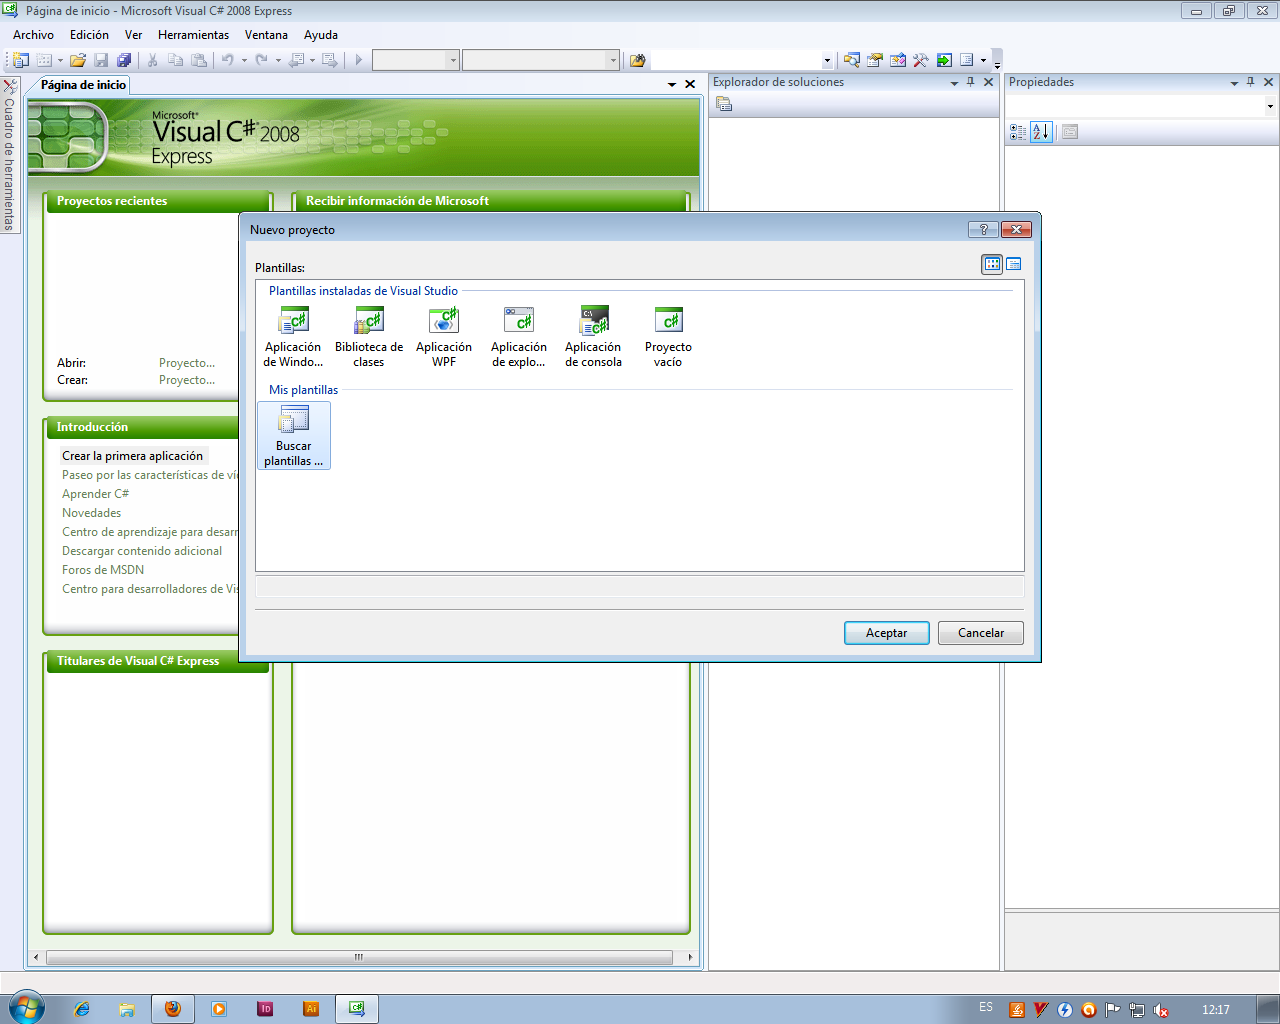This screenshot has width=1280, height=1024.
Task: Open the Toolbox via the hammer-wrench toolbar icon
Action: (921, 60)
